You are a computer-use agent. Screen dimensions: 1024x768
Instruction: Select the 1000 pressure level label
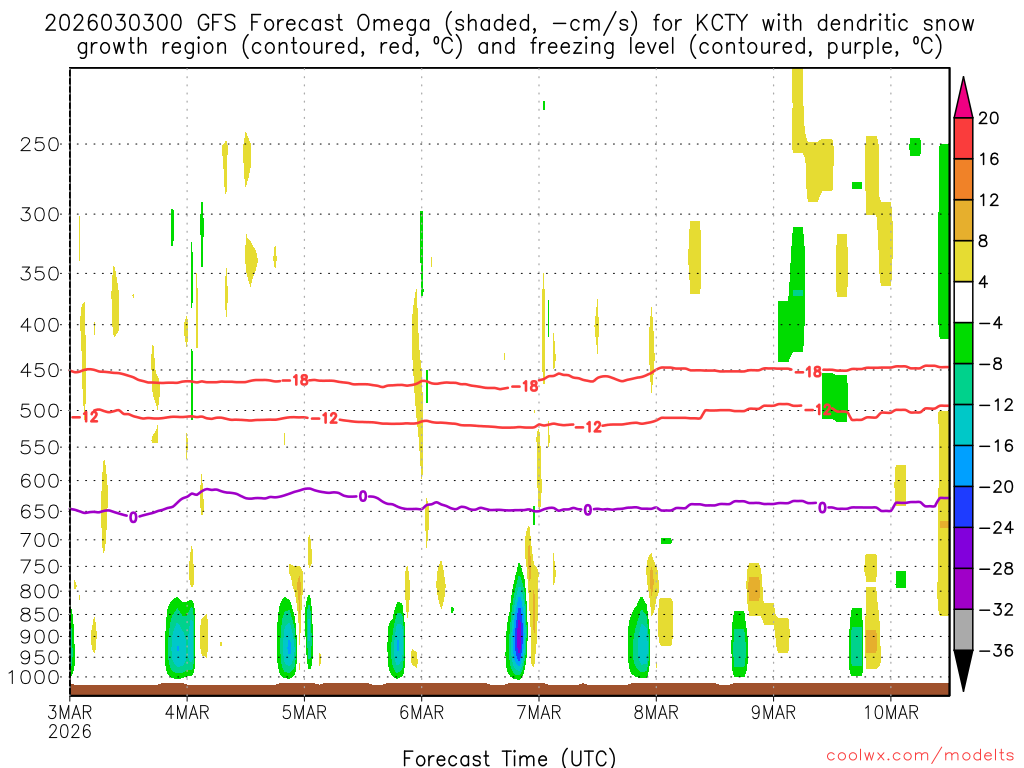pos(35,678)
